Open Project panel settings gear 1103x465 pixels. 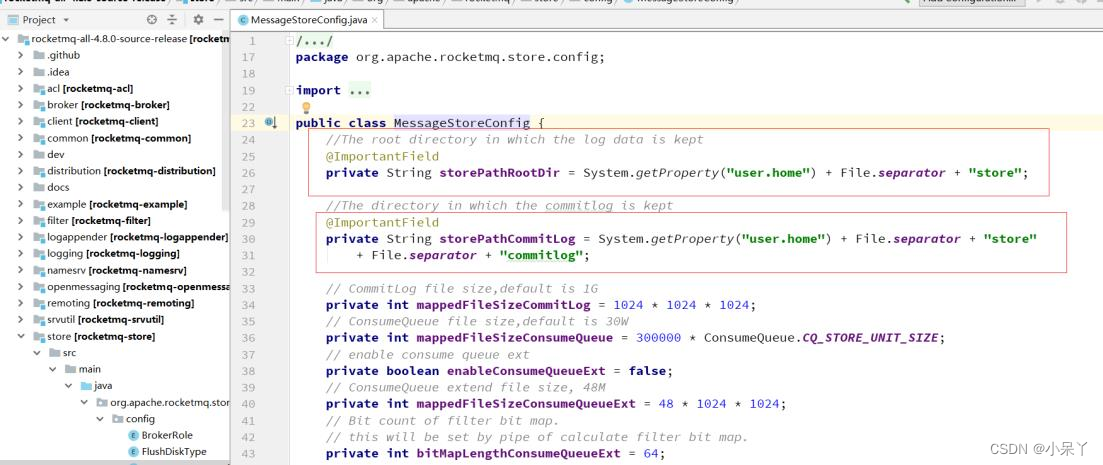click(x=198, y=20)
